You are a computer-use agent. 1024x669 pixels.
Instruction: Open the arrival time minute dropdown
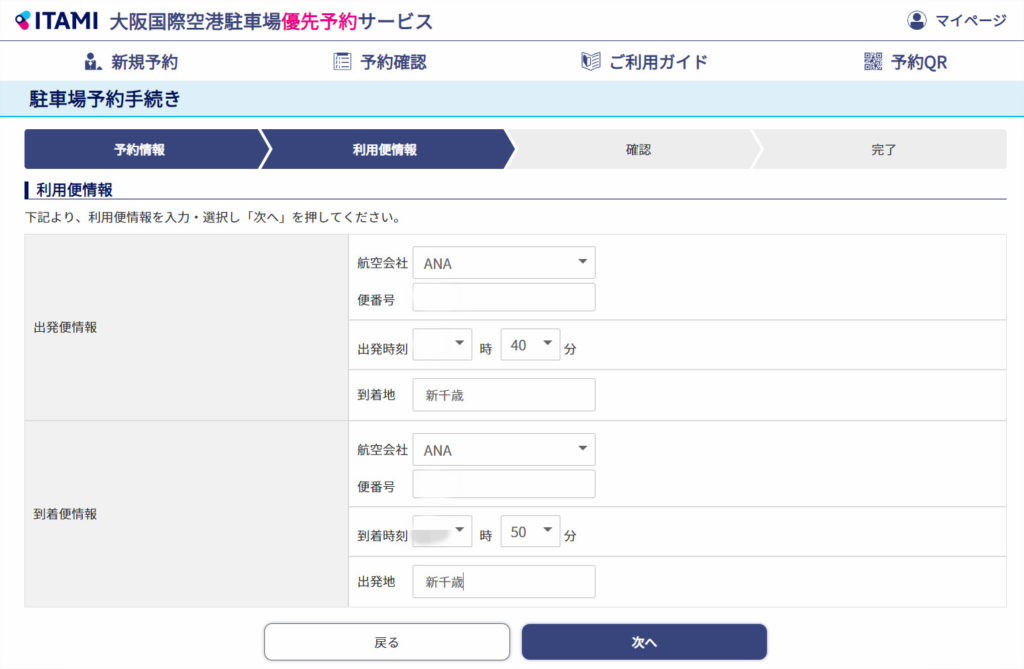(x=530, y=532)
